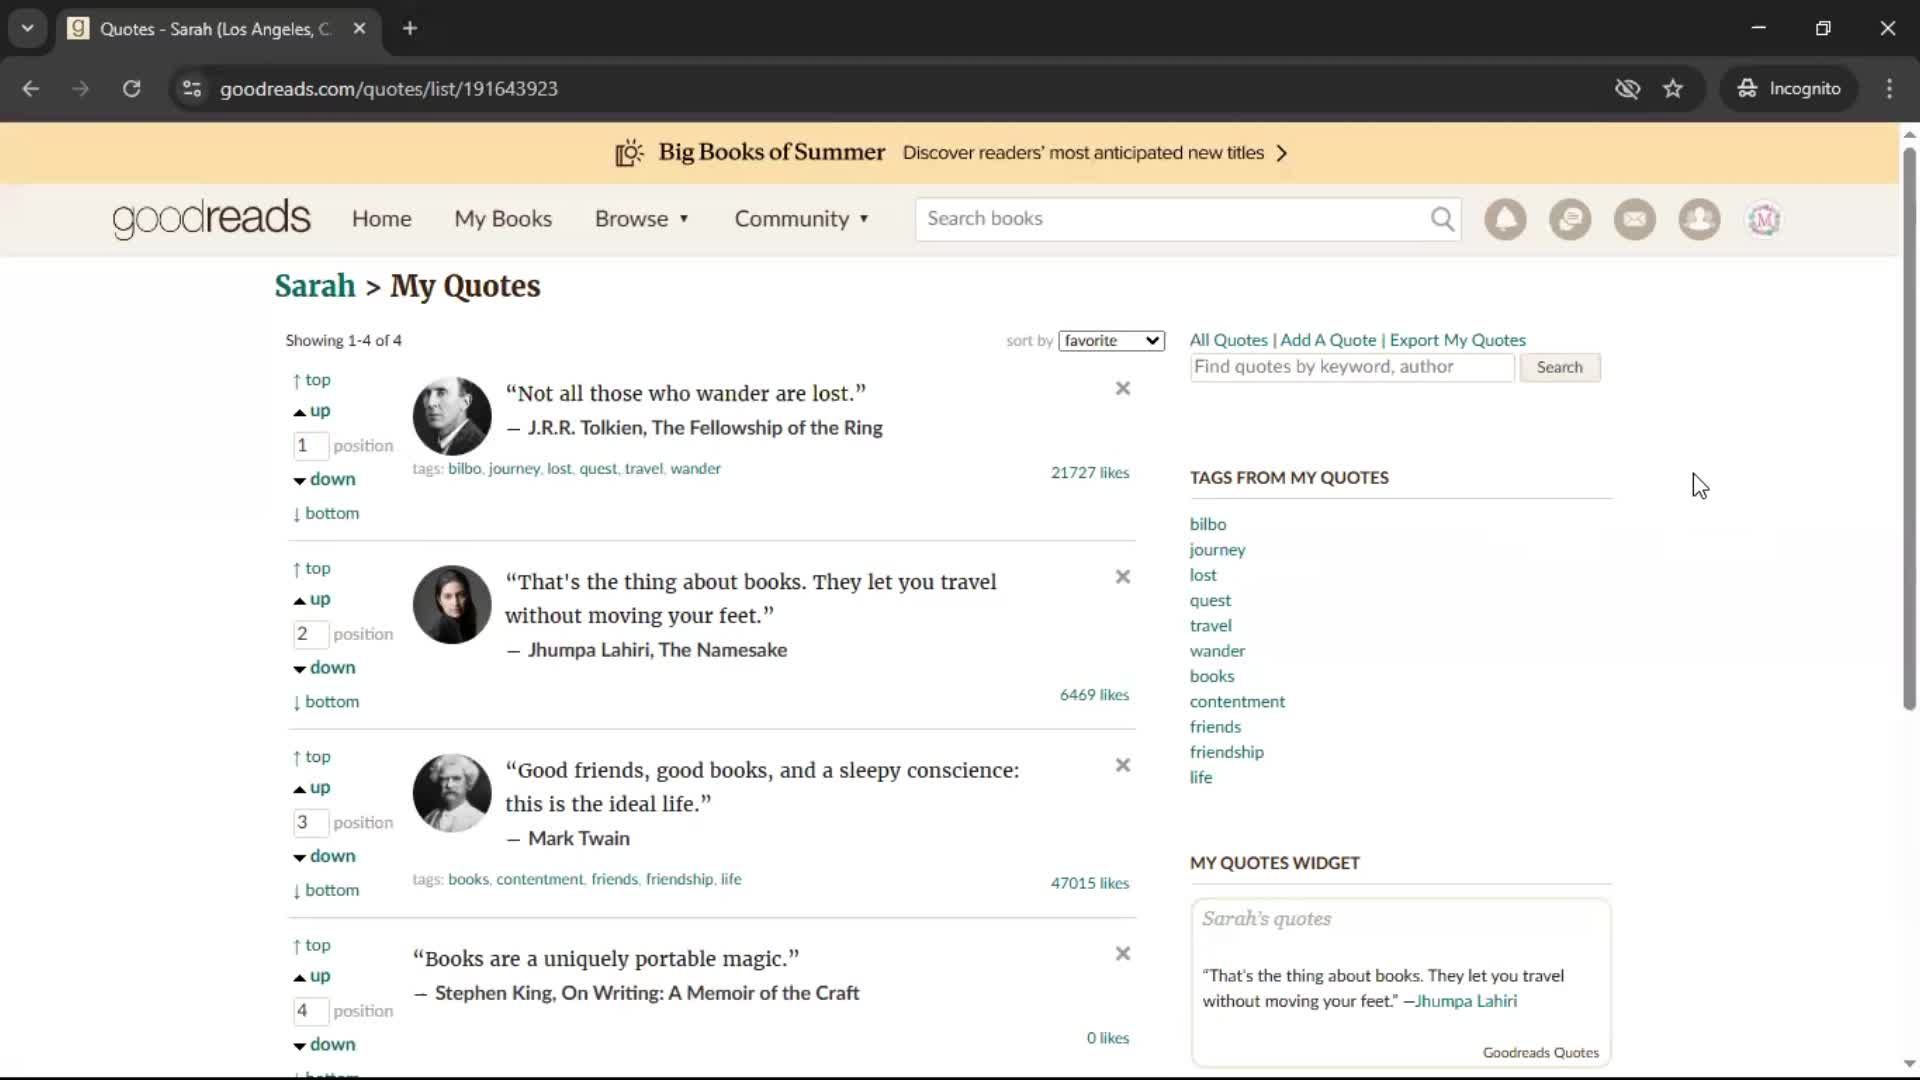Open the discussions chat bubble icon
The image size is (1920, 1080).
1570,219
